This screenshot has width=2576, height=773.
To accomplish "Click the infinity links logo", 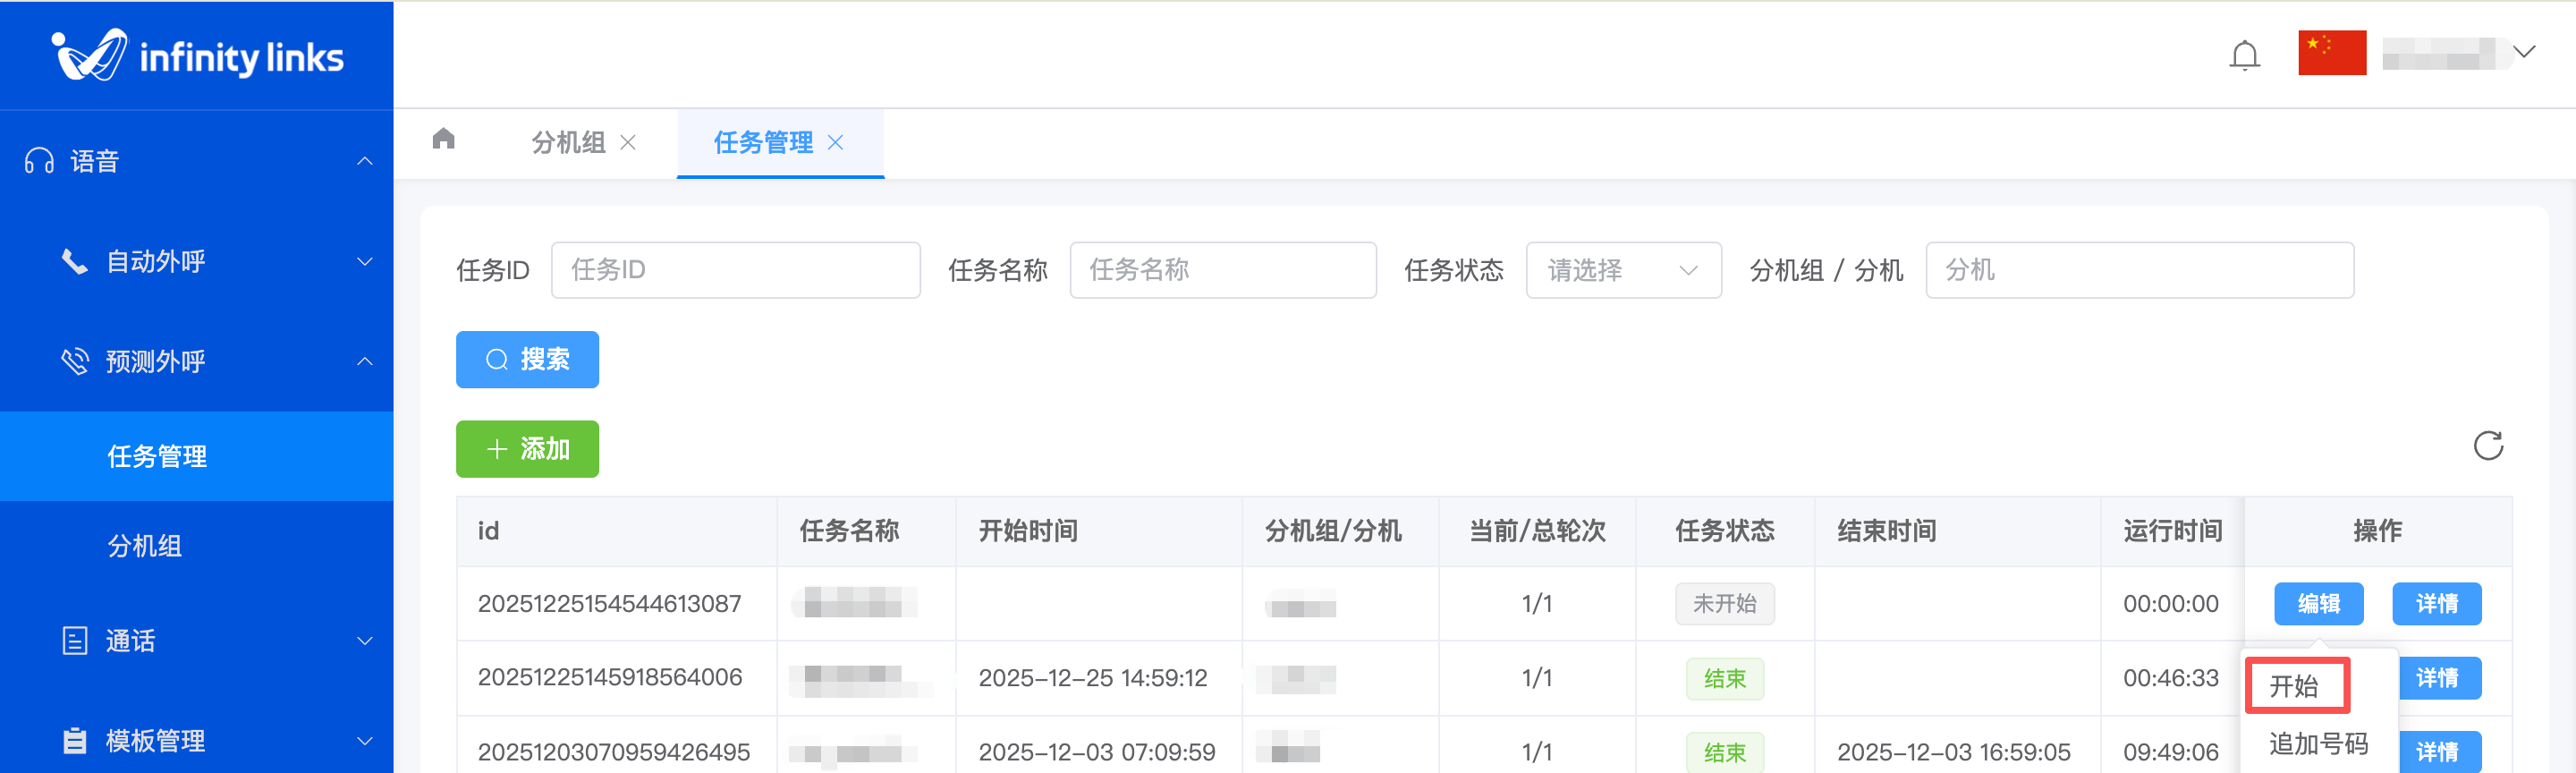I will point(197,55).
